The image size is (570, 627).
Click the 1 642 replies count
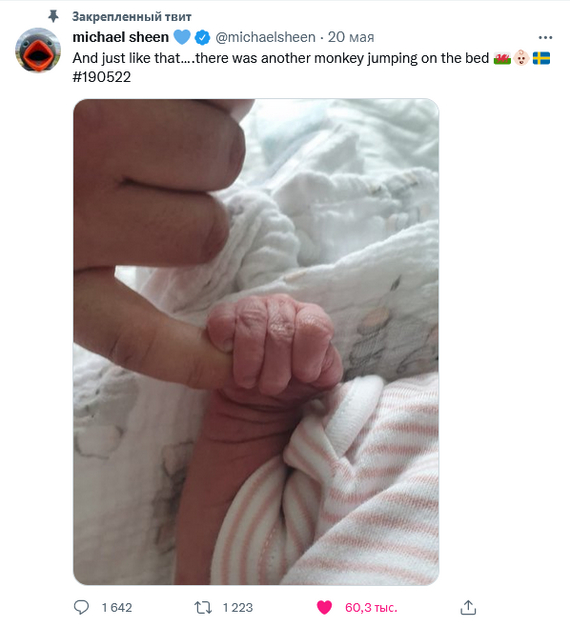117,608
